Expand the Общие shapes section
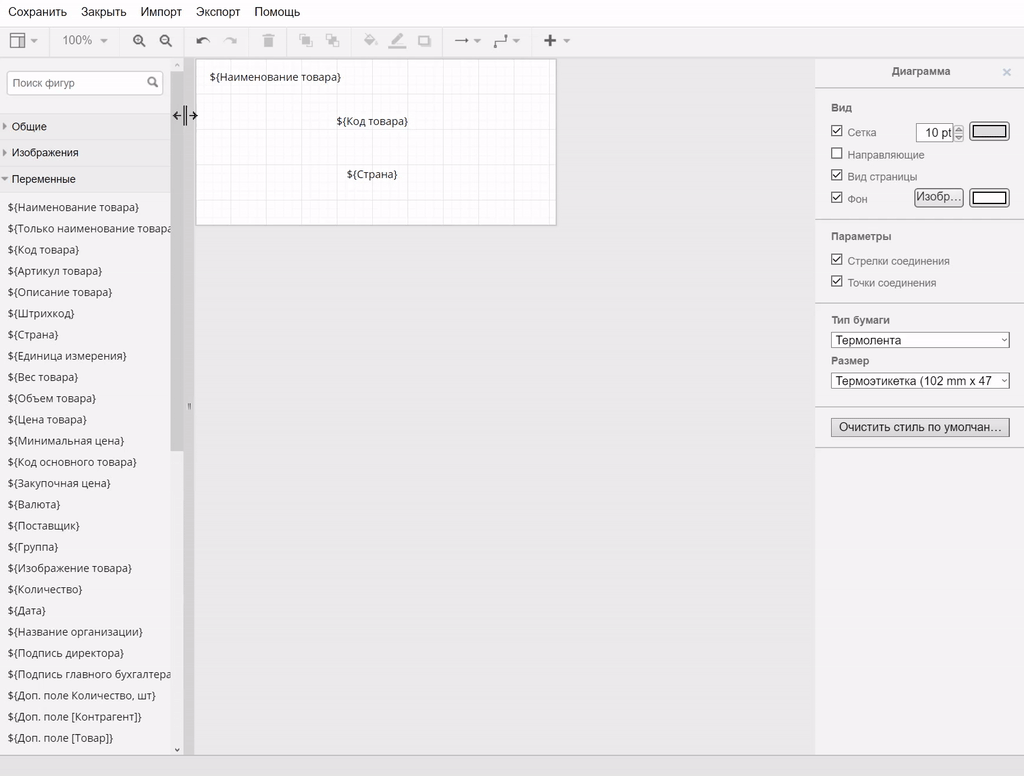The image size is (1024, 776). pyautogui.click(x=29, y=127)
